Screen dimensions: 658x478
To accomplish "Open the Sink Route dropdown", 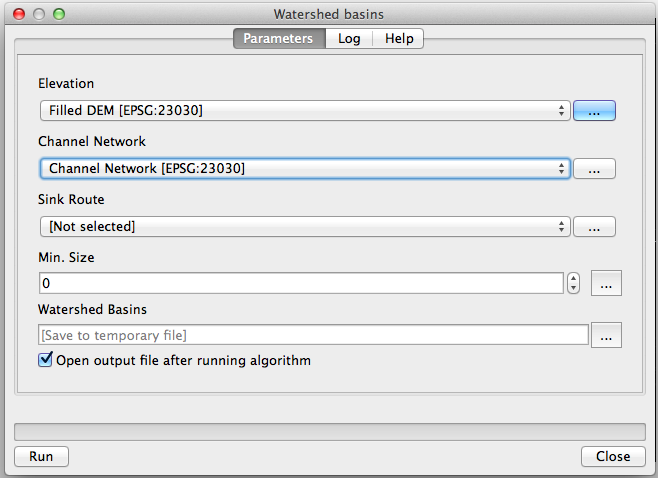I will click(305, 227).
